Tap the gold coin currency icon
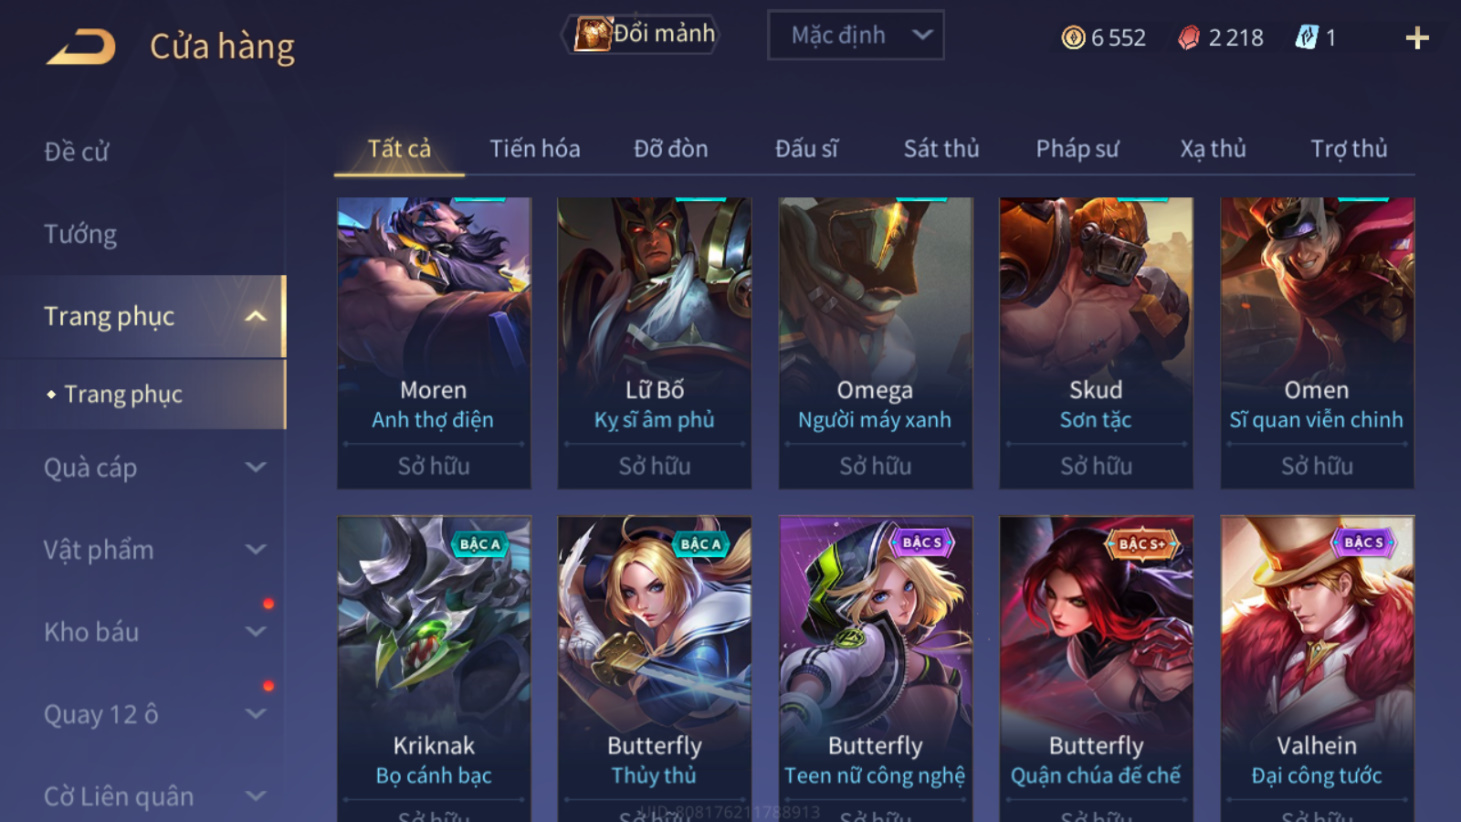This screenshot has width=1461, height=822. (x=1073, y=38)
